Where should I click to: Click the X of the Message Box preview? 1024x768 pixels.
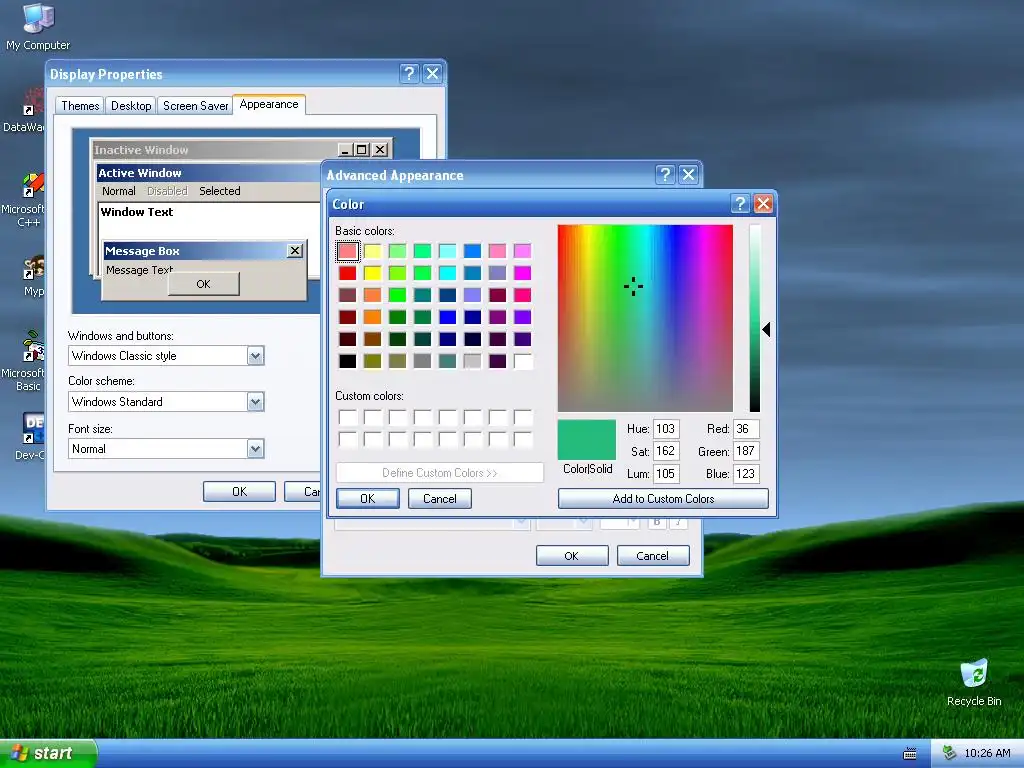coord(295,251)
